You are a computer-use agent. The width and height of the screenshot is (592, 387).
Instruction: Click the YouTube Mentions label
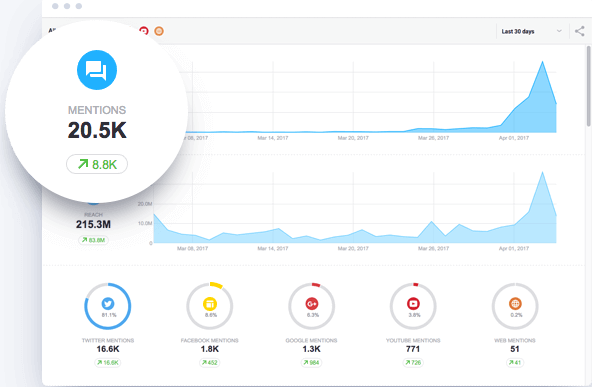pos(413,340)
